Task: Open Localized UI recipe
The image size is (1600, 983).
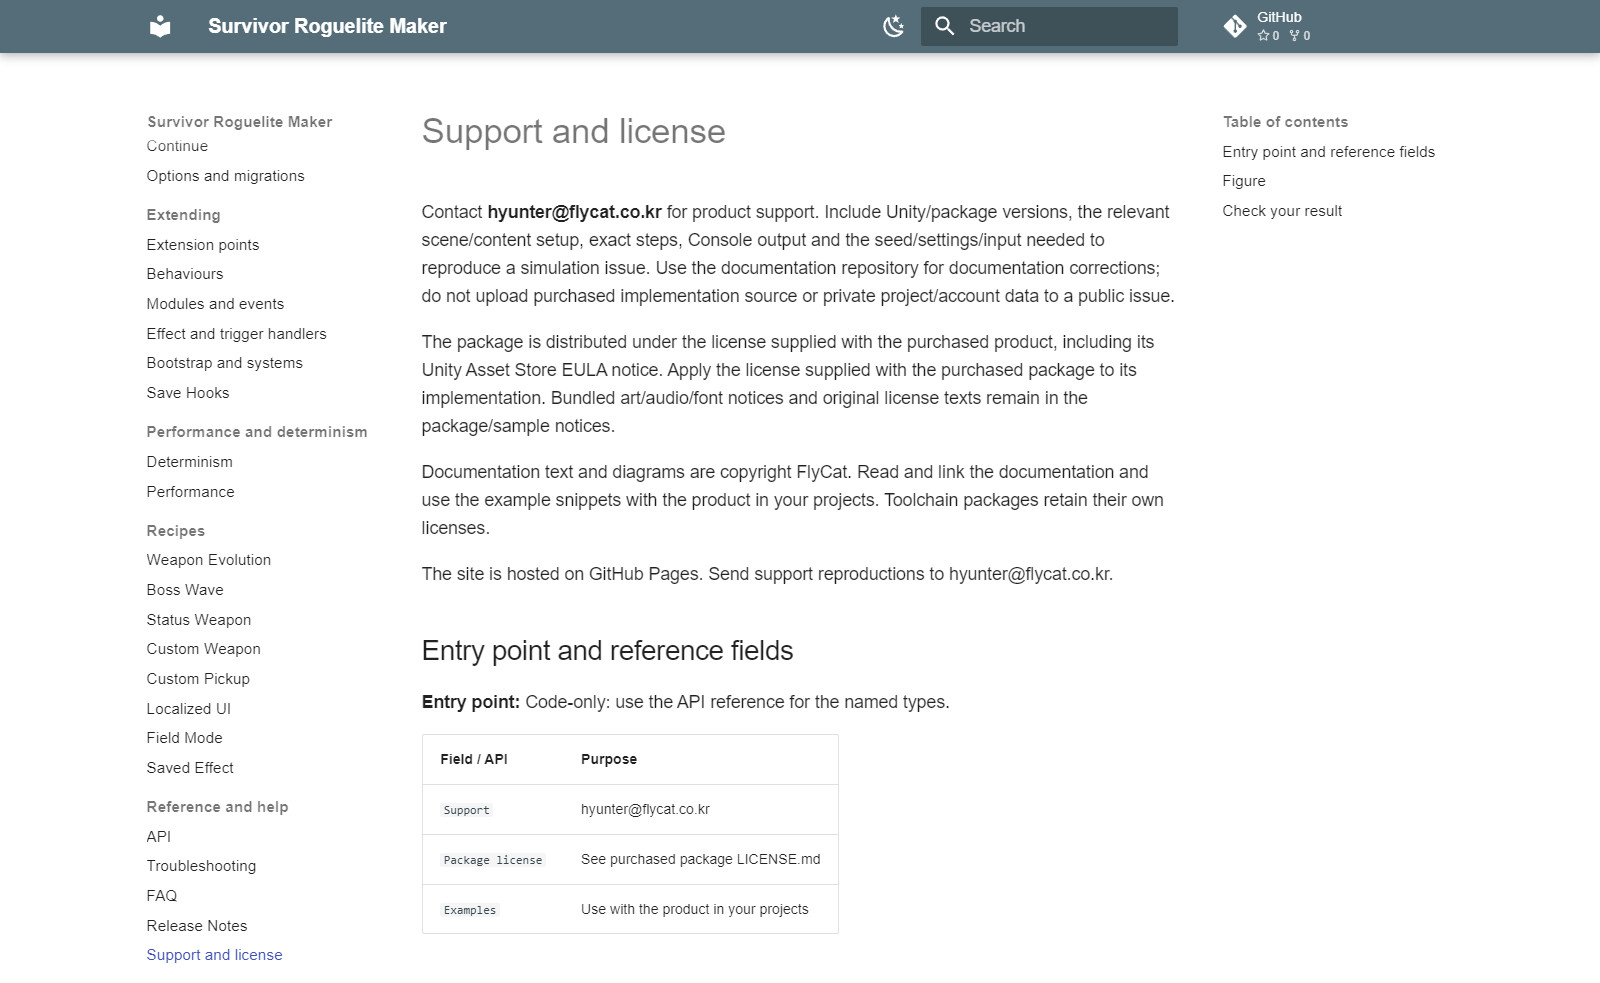Action: (188, 709)
